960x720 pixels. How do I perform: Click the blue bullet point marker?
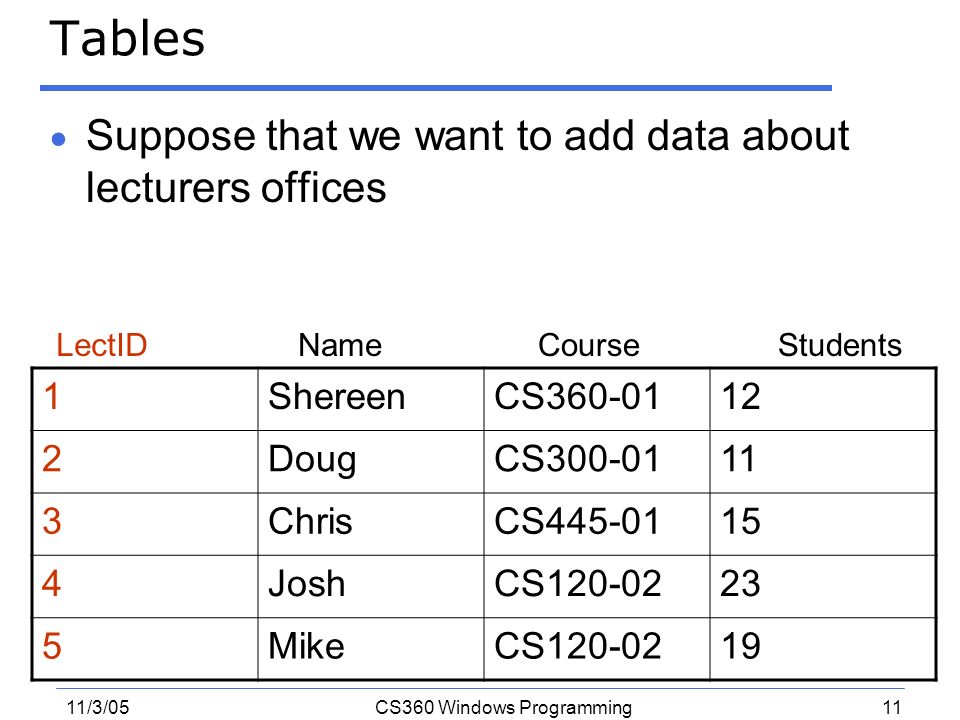tap(59, 140)
